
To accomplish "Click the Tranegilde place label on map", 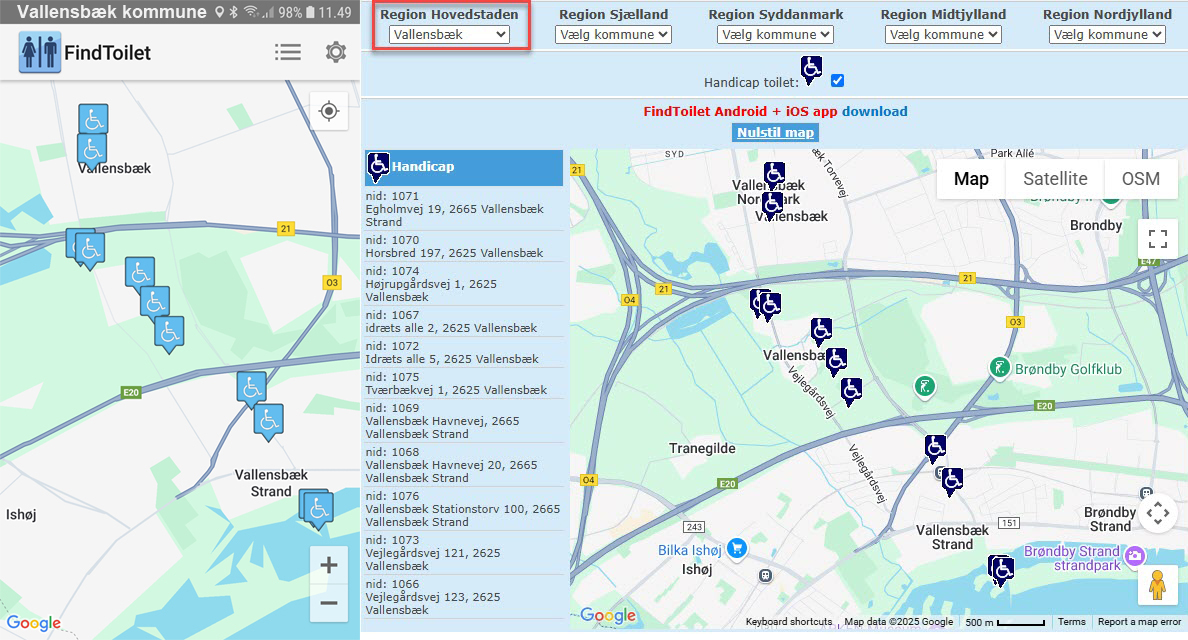I will 702,448.
